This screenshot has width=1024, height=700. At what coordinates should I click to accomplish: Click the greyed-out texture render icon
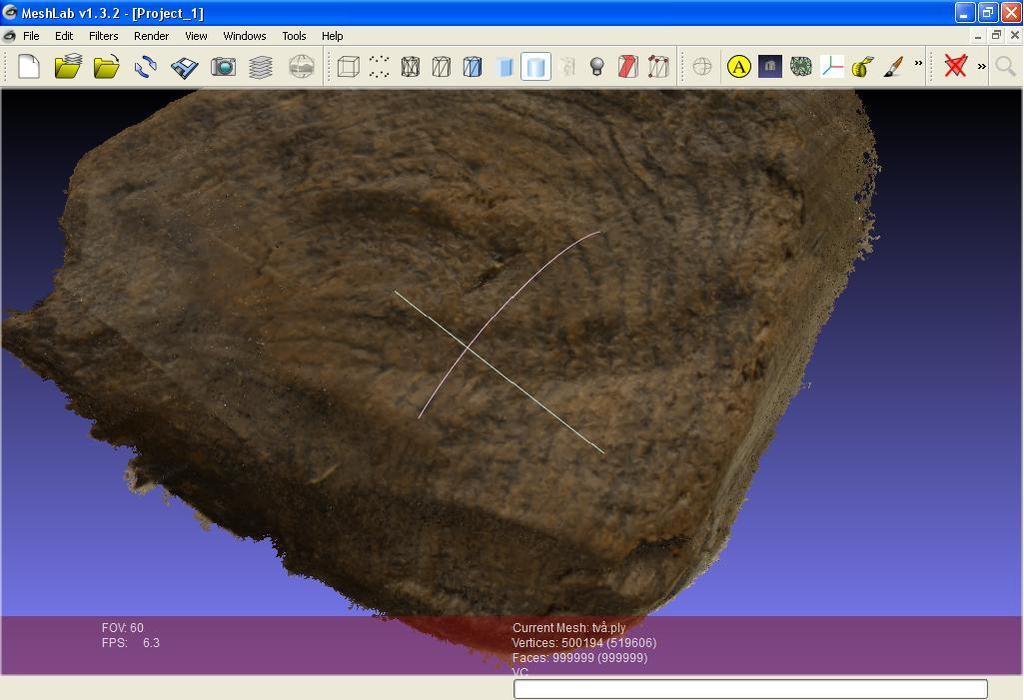click(x=567, y=67)
